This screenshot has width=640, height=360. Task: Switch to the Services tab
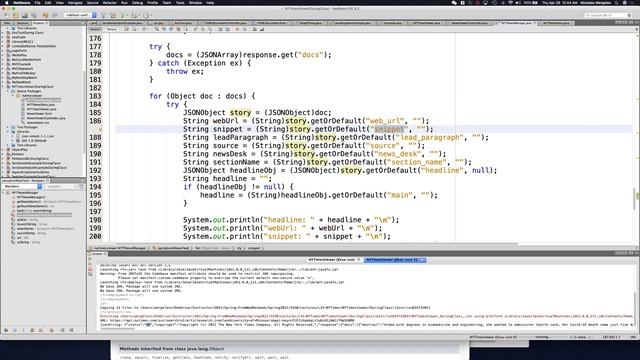pyautogui.click(x=23, y=23)
